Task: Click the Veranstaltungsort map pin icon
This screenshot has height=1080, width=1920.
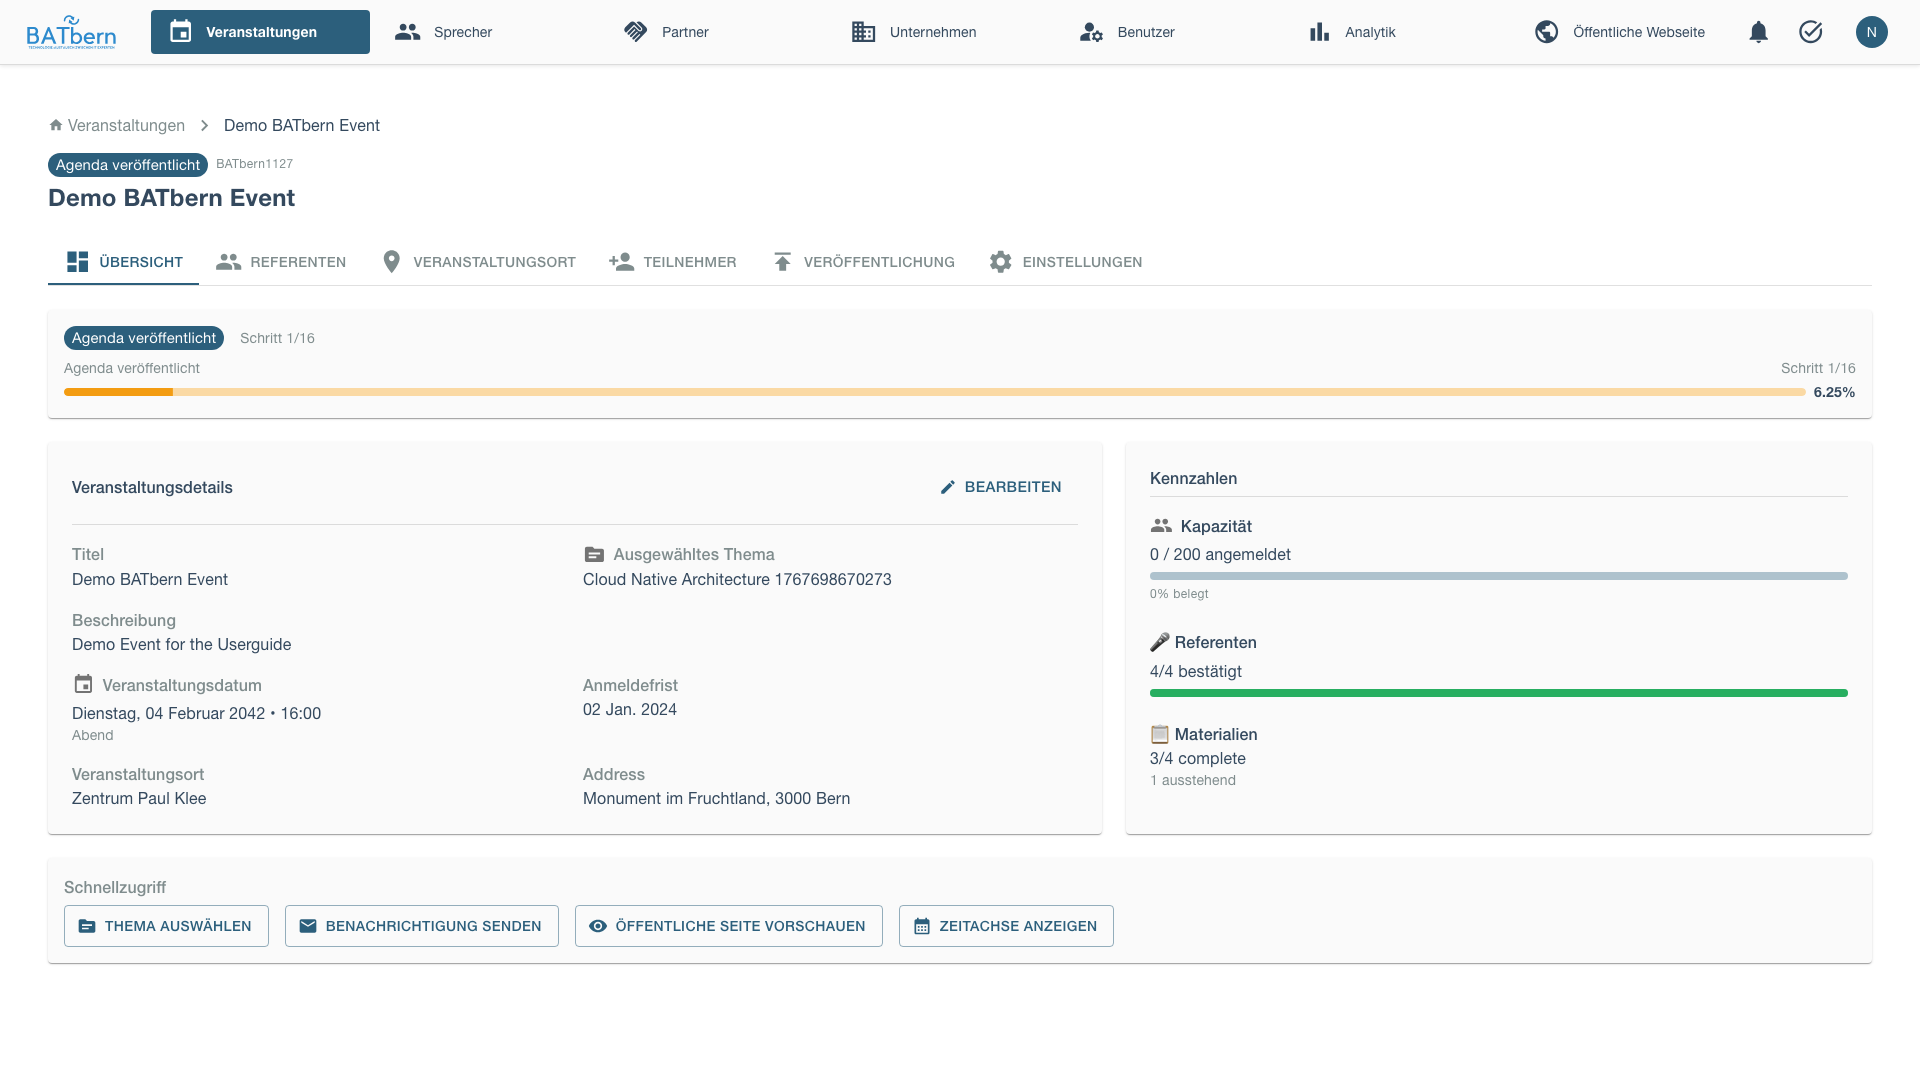Action: pyautogui.click(x=392, y=262)
